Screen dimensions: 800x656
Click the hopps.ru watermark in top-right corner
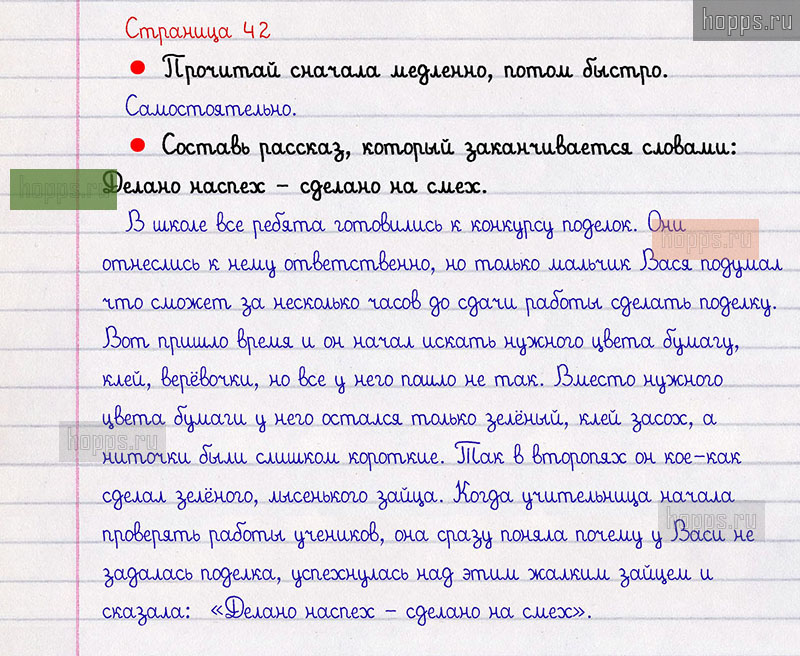point(745,20)
